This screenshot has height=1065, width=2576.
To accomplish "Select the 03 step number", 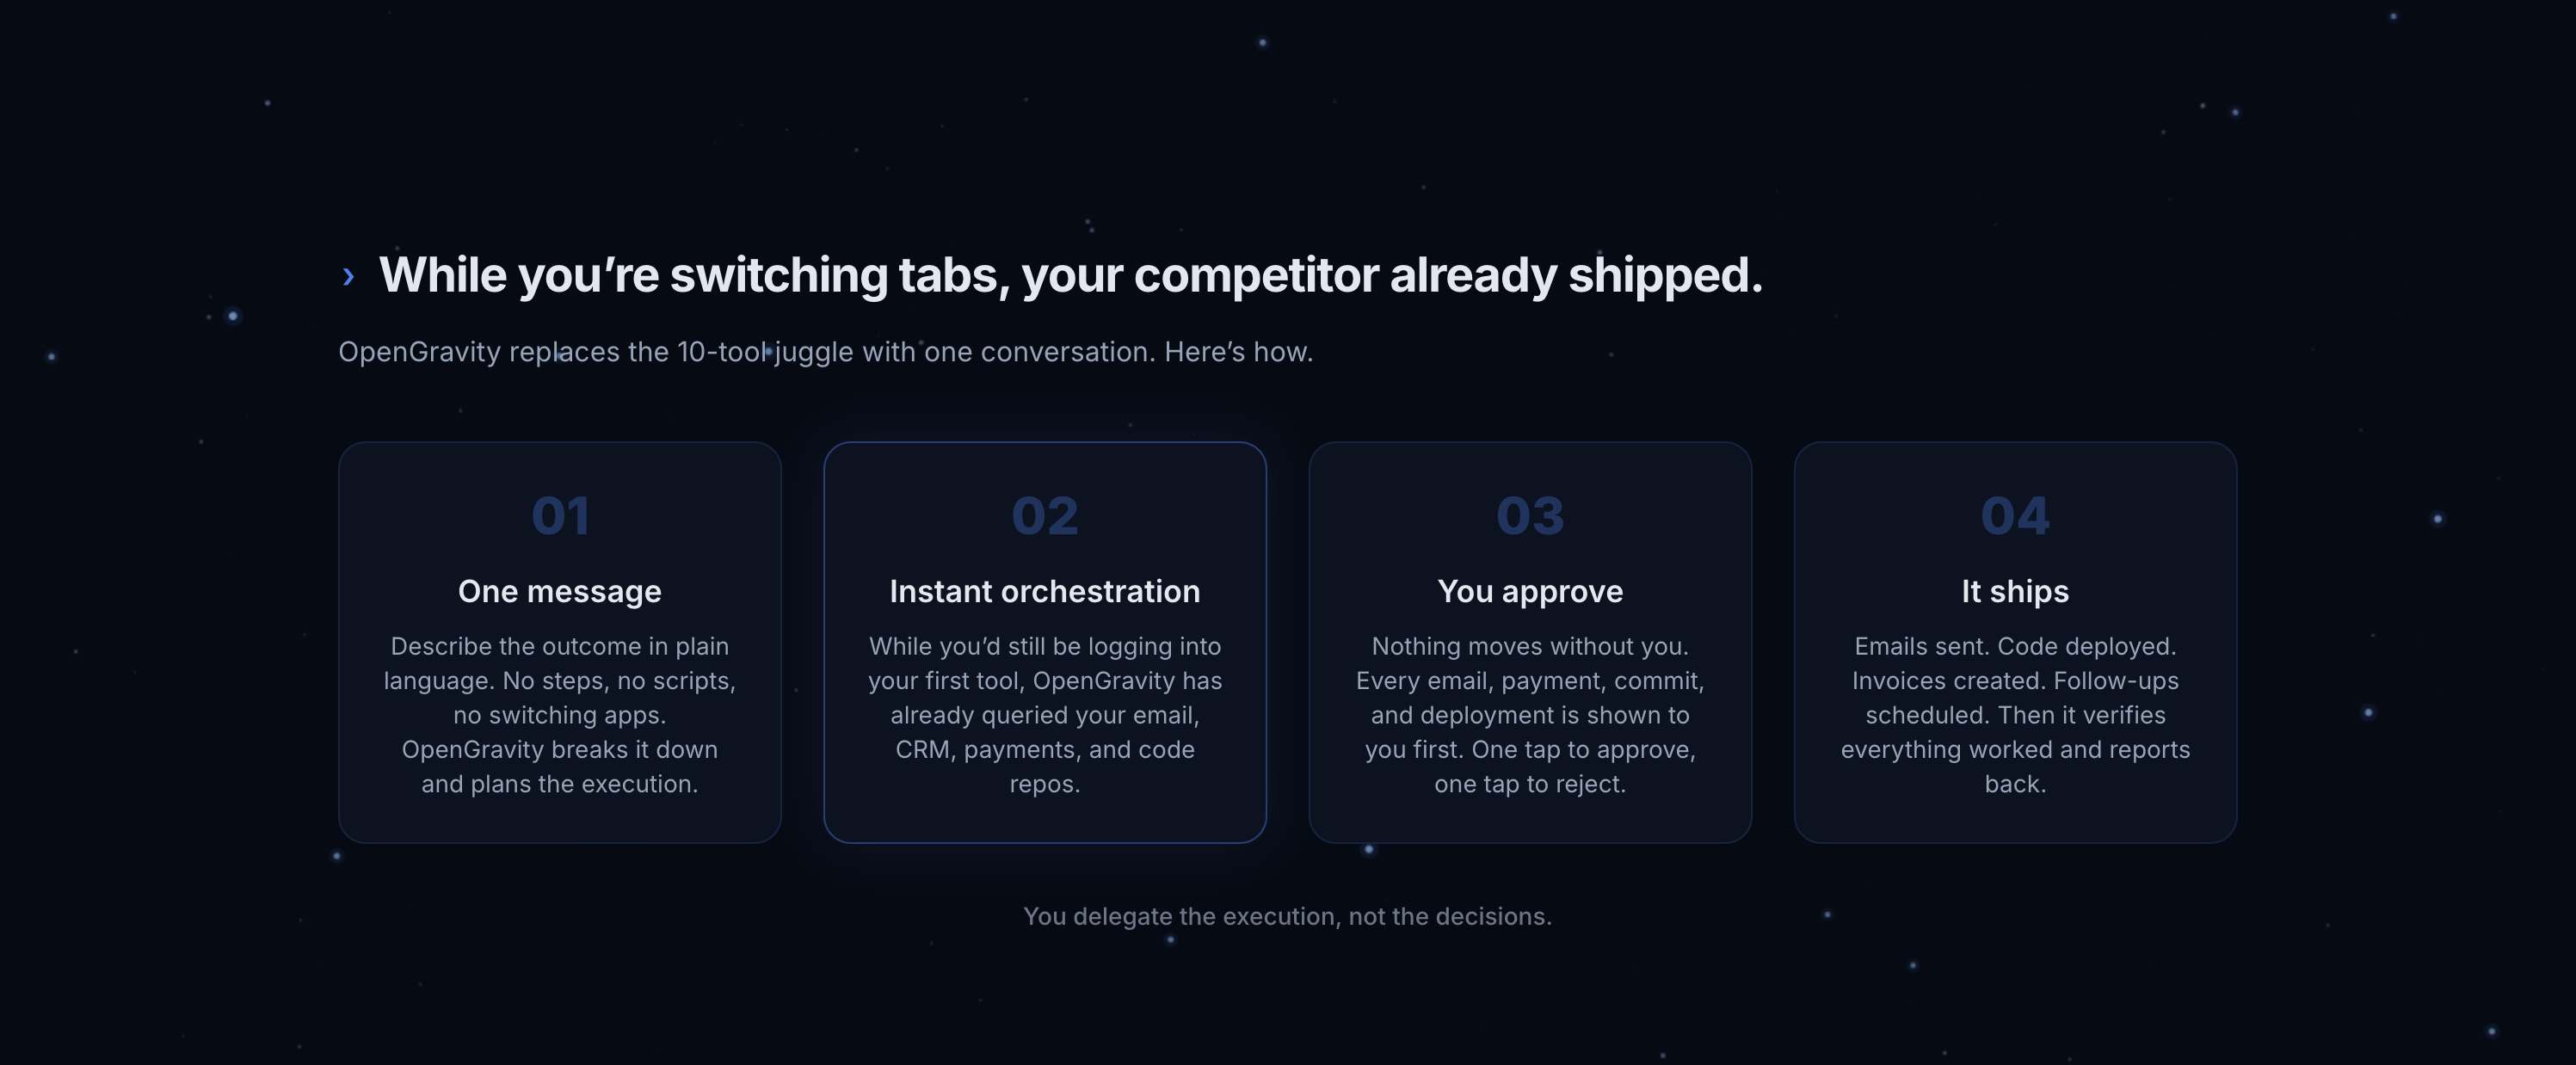I will (1530, 516).
